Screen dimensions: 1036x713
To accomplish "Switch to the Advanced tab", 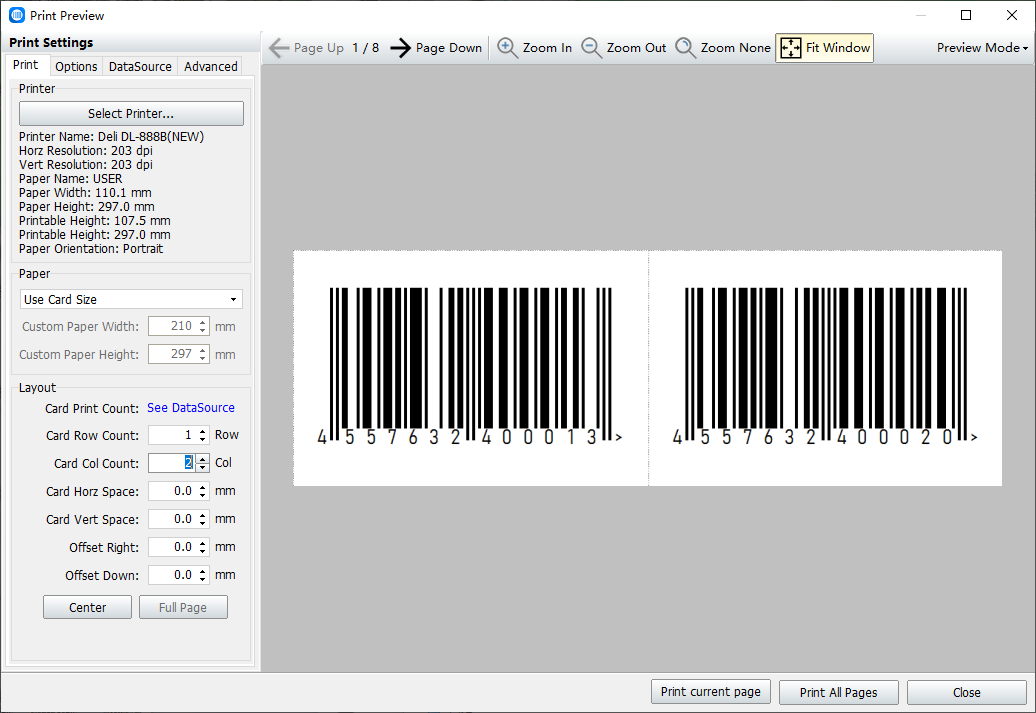I will point(211,66).
